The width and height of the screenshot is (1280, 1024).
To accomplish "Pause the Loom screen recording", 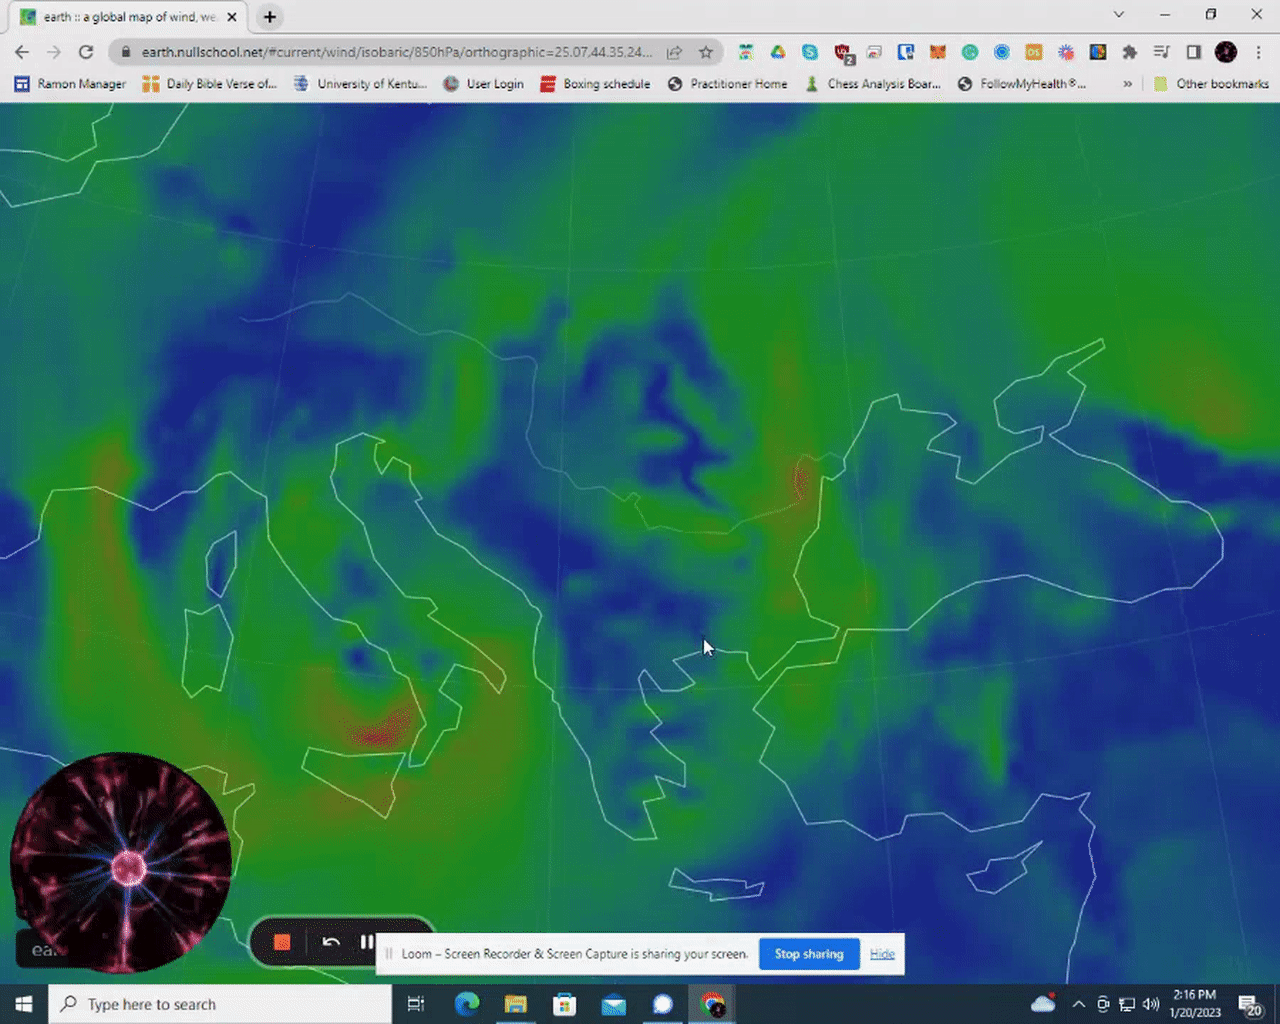I will click(367, 942).
